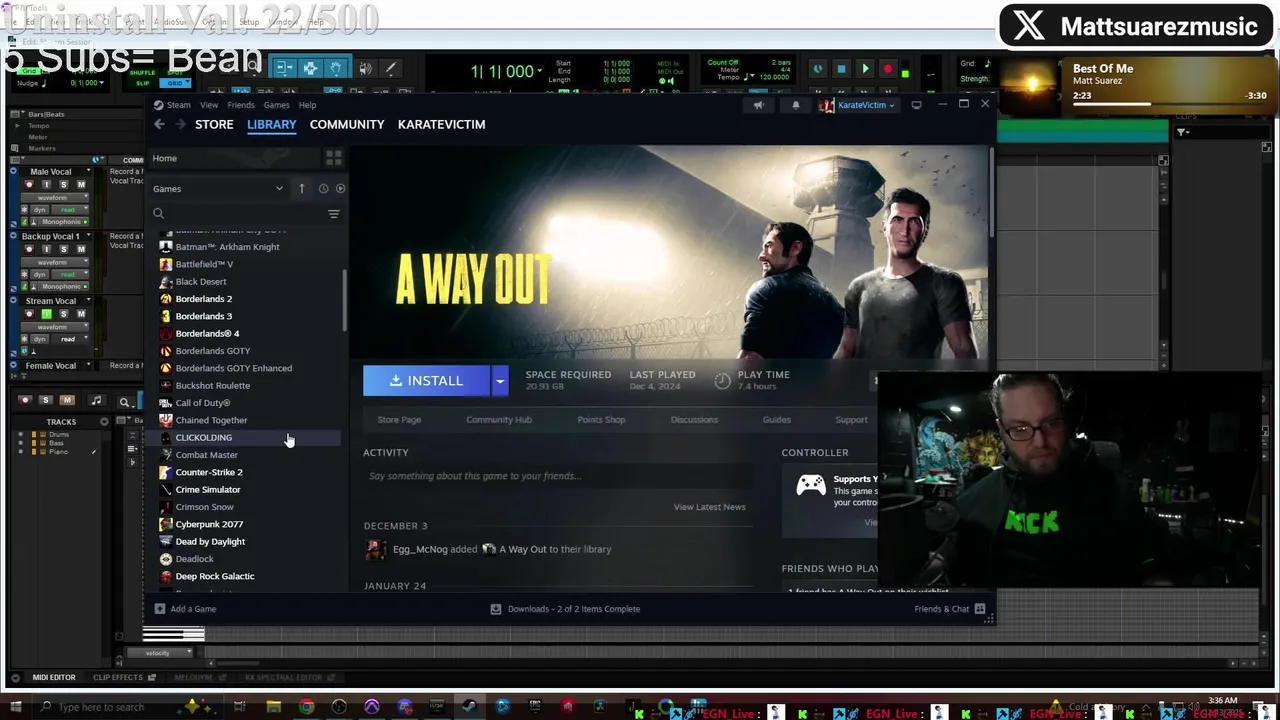Open the Install options dropdown arrow
1280x720 pixels.
point(500,381)
